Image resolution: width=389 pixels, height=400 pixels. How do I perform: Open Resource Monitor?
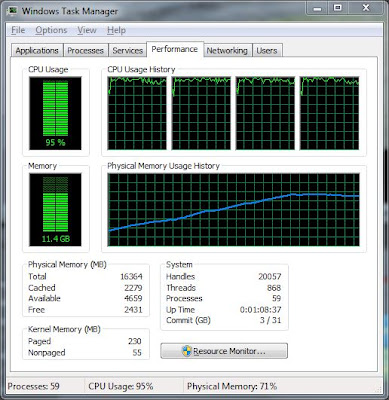point(224,351)
